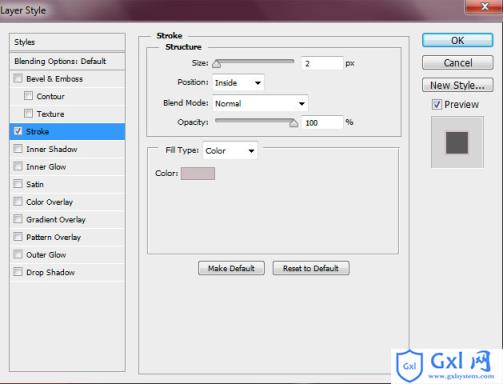
Task: Click the Size value input field
Action: point(322,63)
